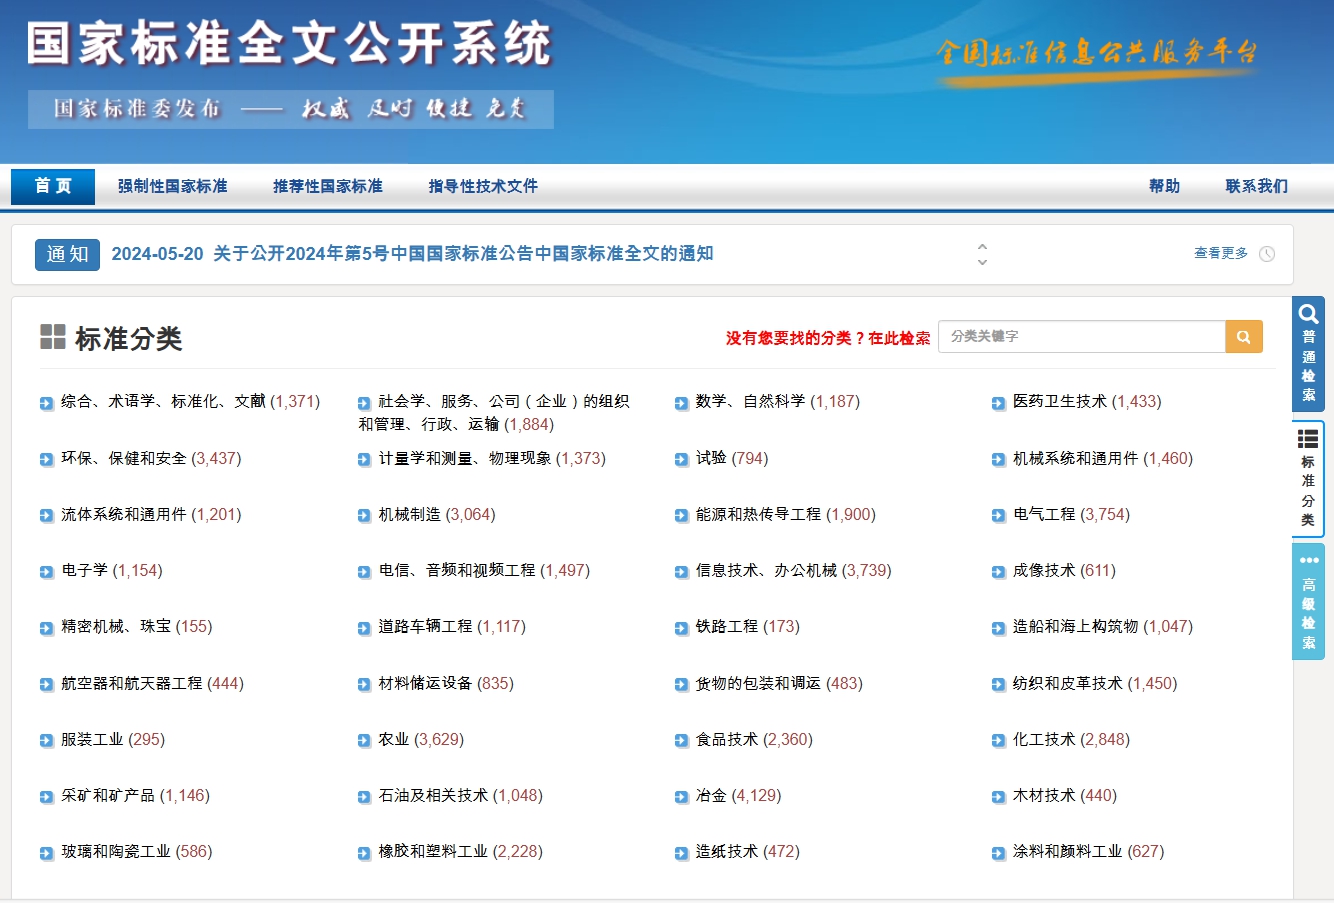Open the 标准分类 side panel list icon
The image size is (1334, 903).
[x=1308, y=439]
